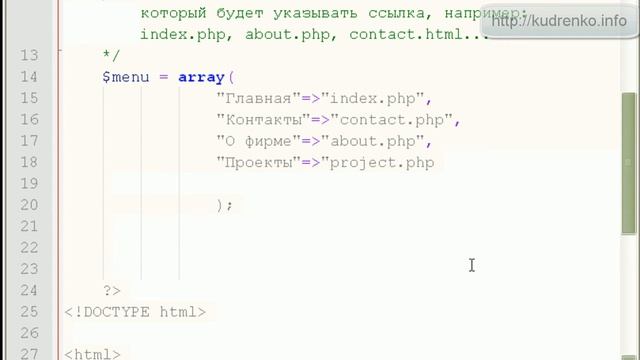Click line number 26 in gutter
Viewport: 640px width, 360px height.
(x=29, y=333)
